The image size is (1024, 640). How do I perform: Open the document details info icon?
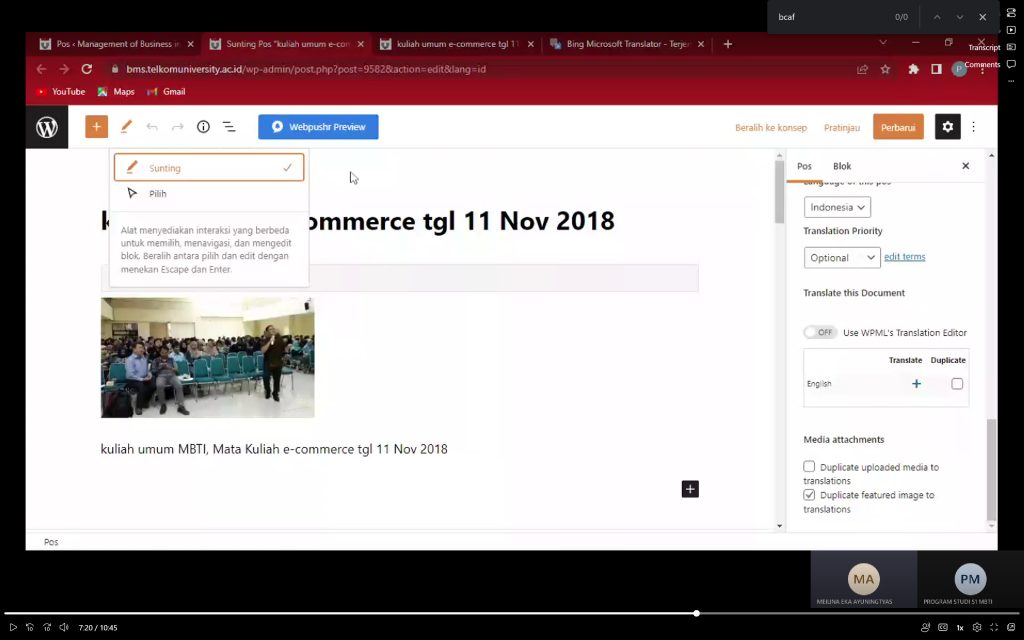[x=203, y=127]
